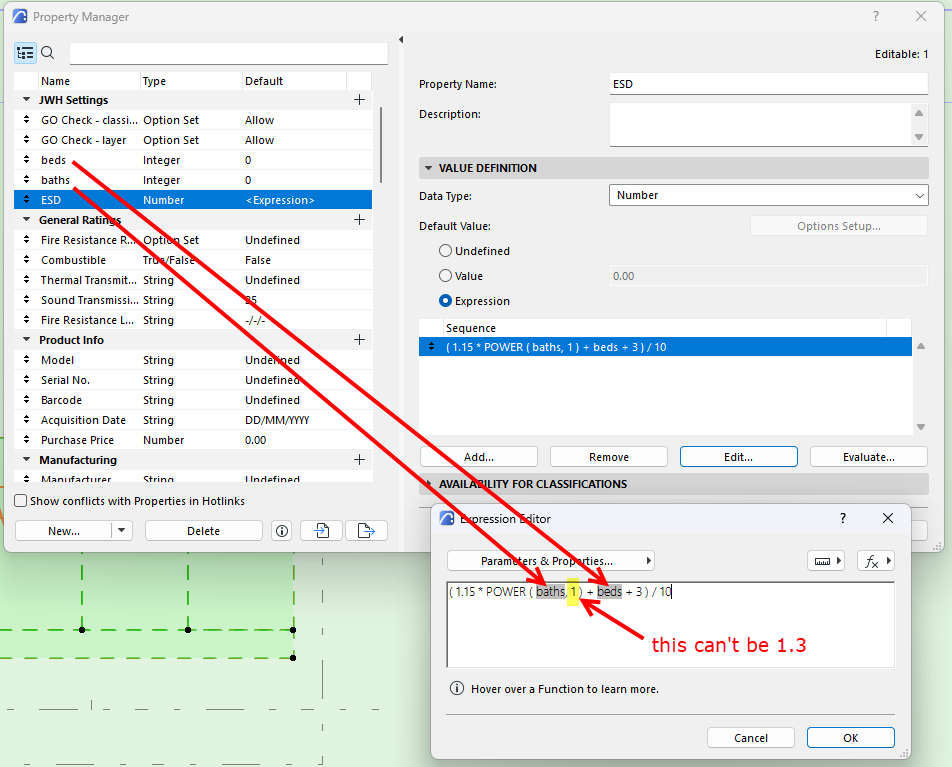Screen dimensions: 952x767
Task: Open the units ruler icon menu
Action: pyautogui.click(x=826, y=561)
